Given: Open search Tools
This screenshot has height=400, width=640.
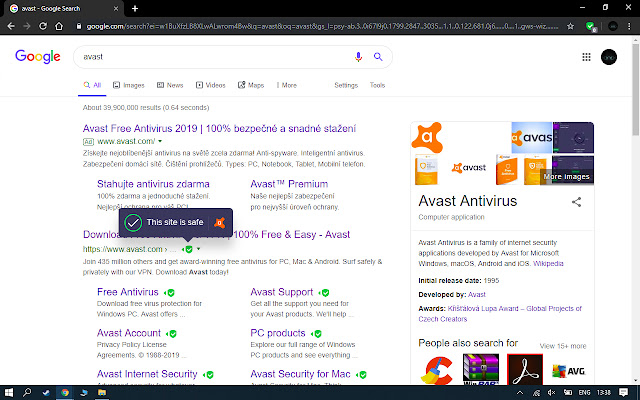Looking at the screenshot, I should [x=378, y=85].
